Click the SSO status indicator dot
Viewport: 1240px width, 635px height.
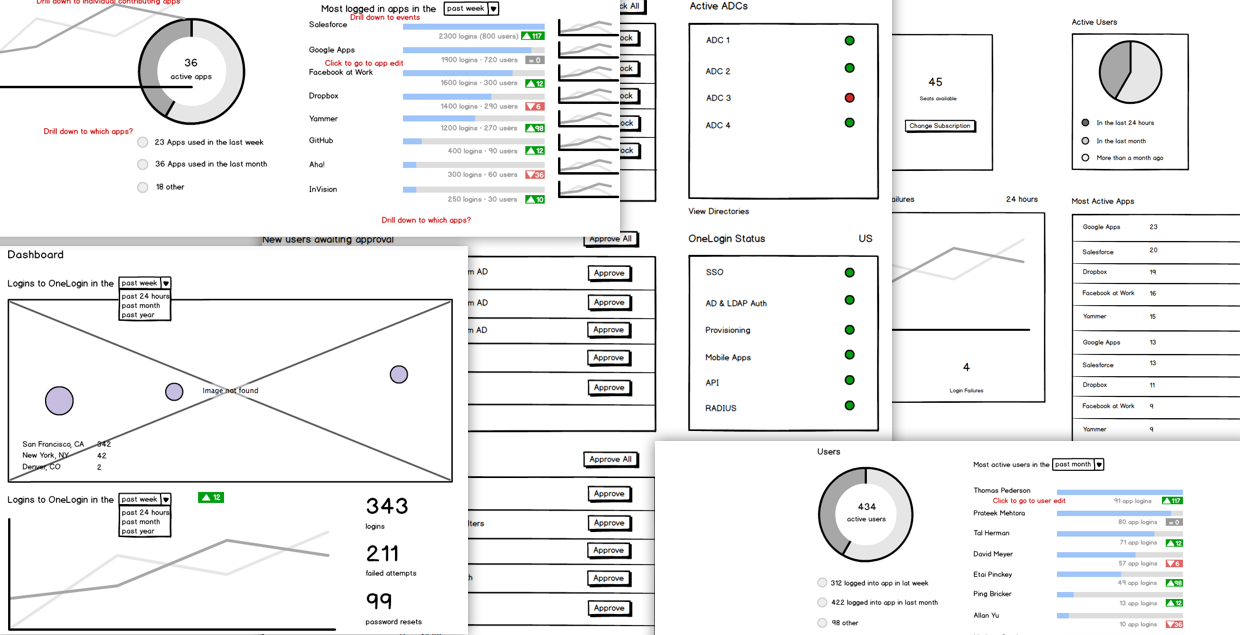849,272
